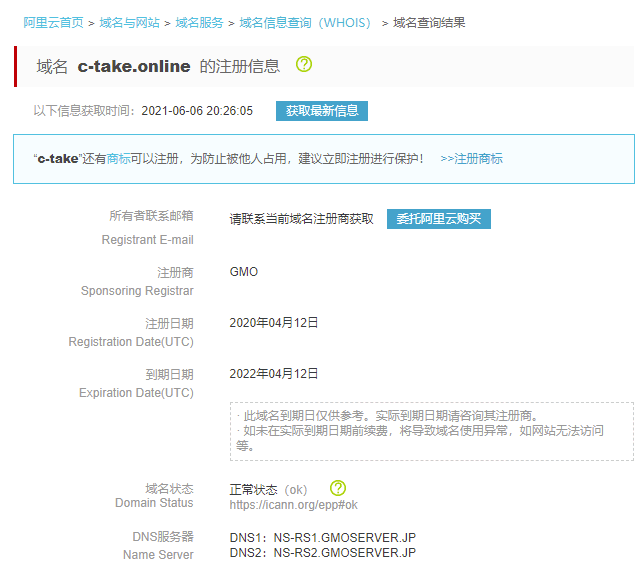Click the help icon next to 正常状态

point(338,488)
